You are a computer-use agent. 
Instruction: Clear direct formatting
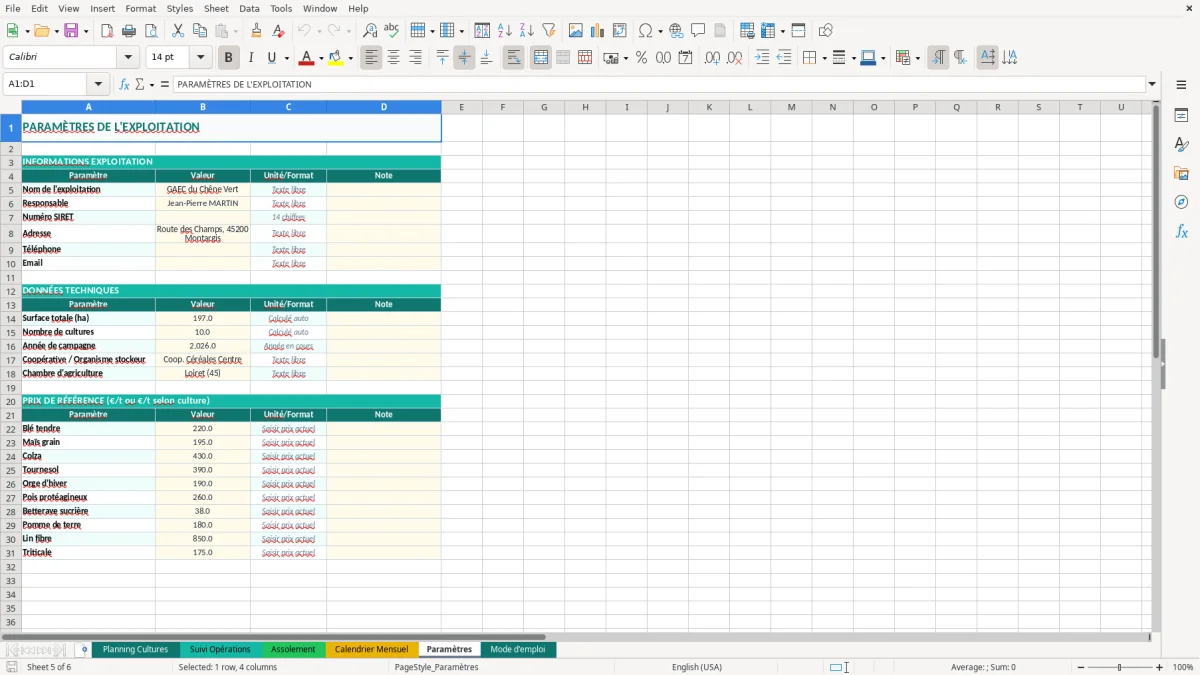point(279,31)
